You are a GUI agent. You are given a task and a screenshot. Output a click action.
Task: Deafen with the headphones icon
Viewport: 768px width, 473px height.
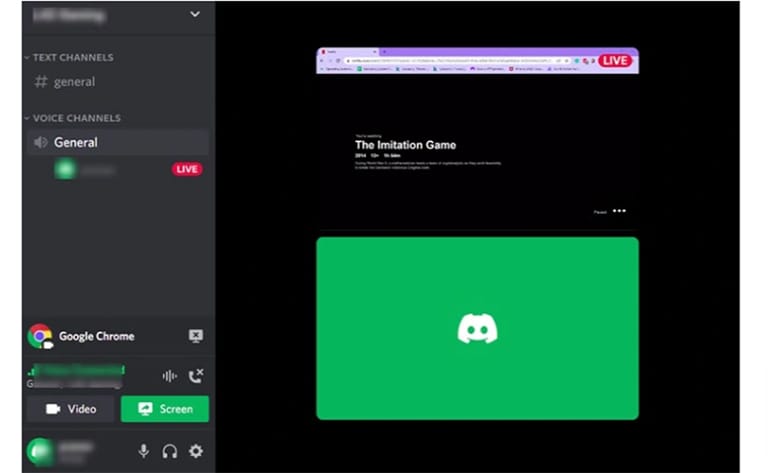click(169, 451)
